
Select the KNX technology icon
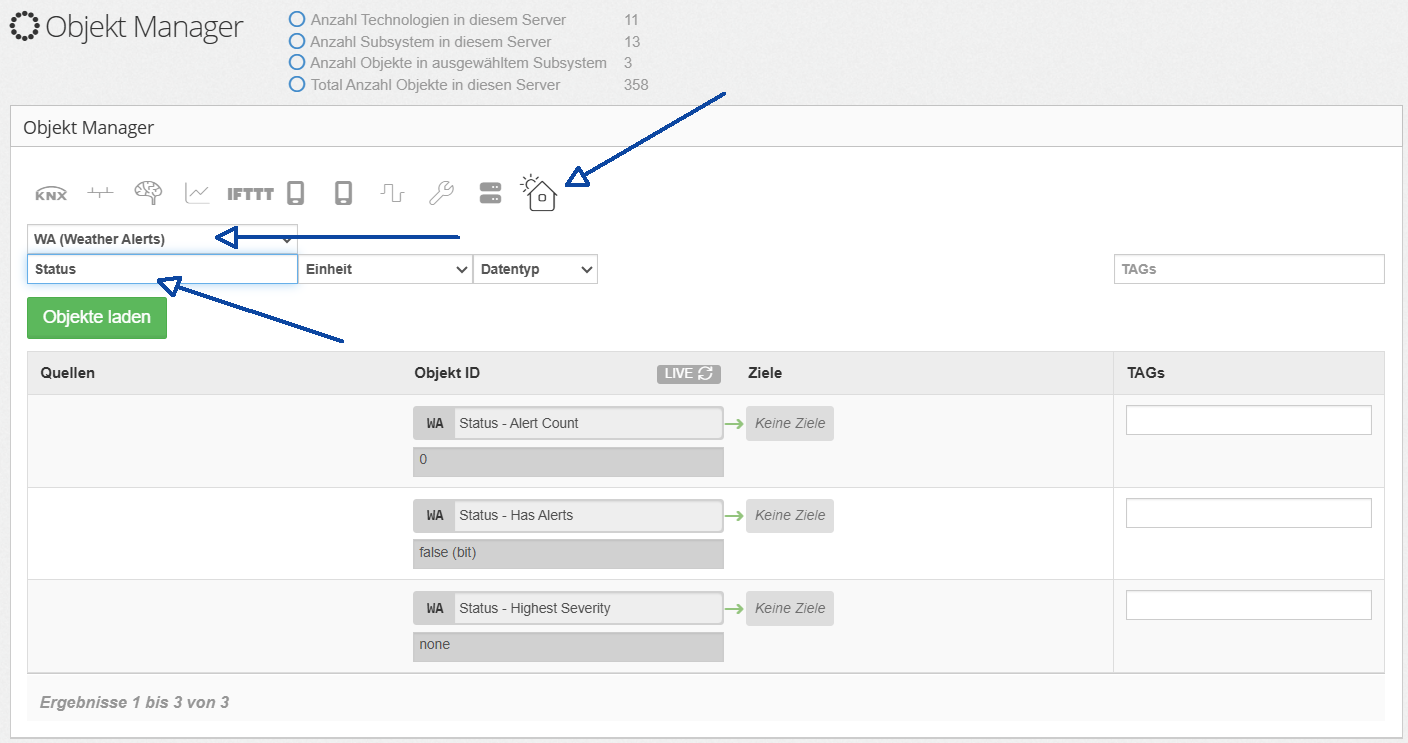click(51, 194)
